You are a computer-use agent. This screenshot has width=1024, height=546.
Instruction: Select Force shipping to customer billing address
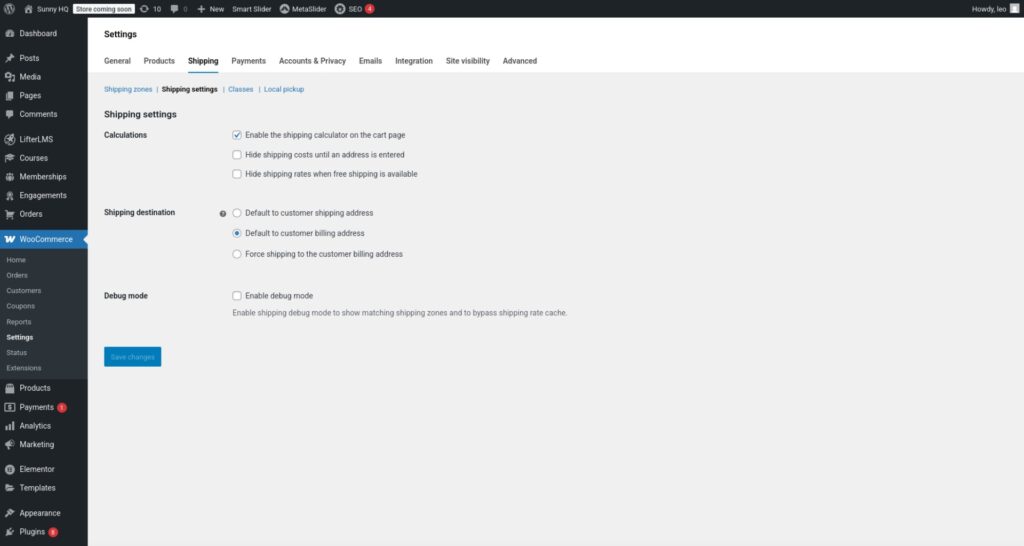pos(237,254)
